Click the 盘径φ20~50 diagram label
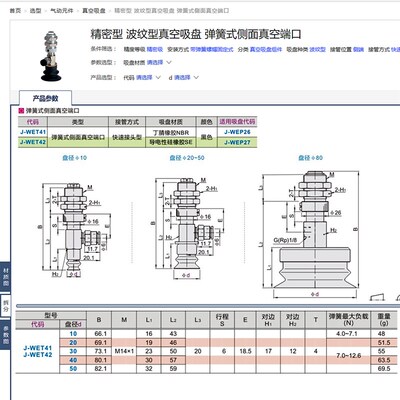 (x=187, y=158)
